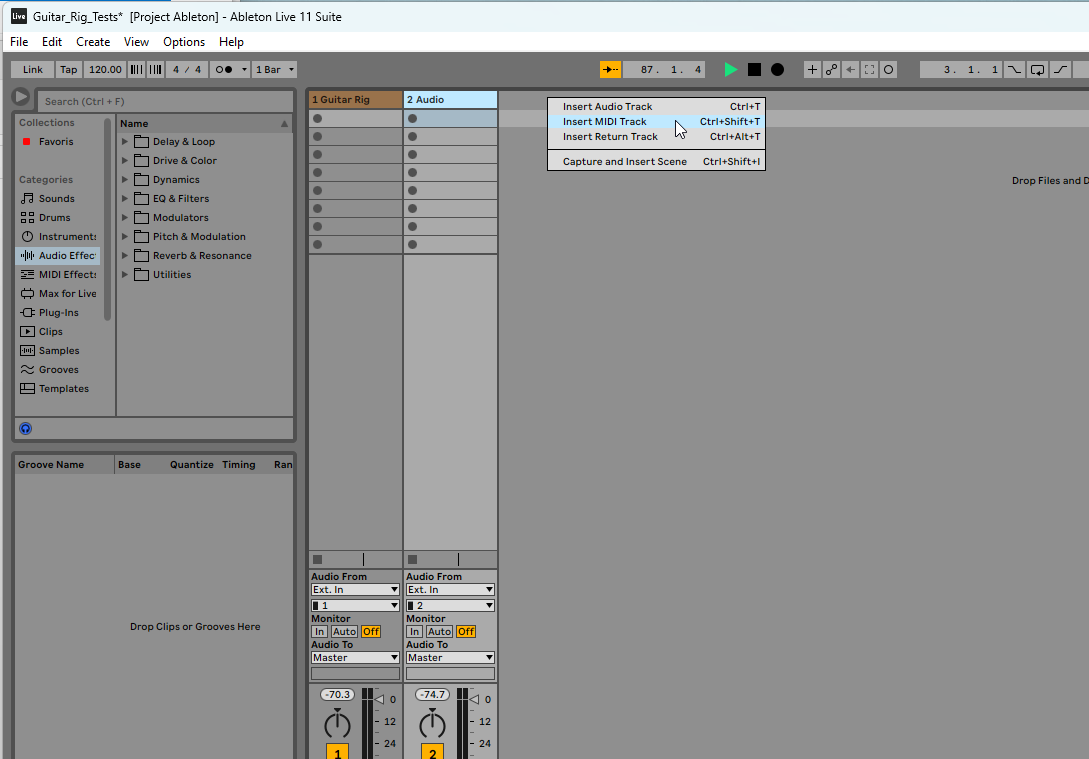Open Guitar Rig track's Ext. In dropdown
This screenshot has width=1089, height=759.
pos(355,590)
